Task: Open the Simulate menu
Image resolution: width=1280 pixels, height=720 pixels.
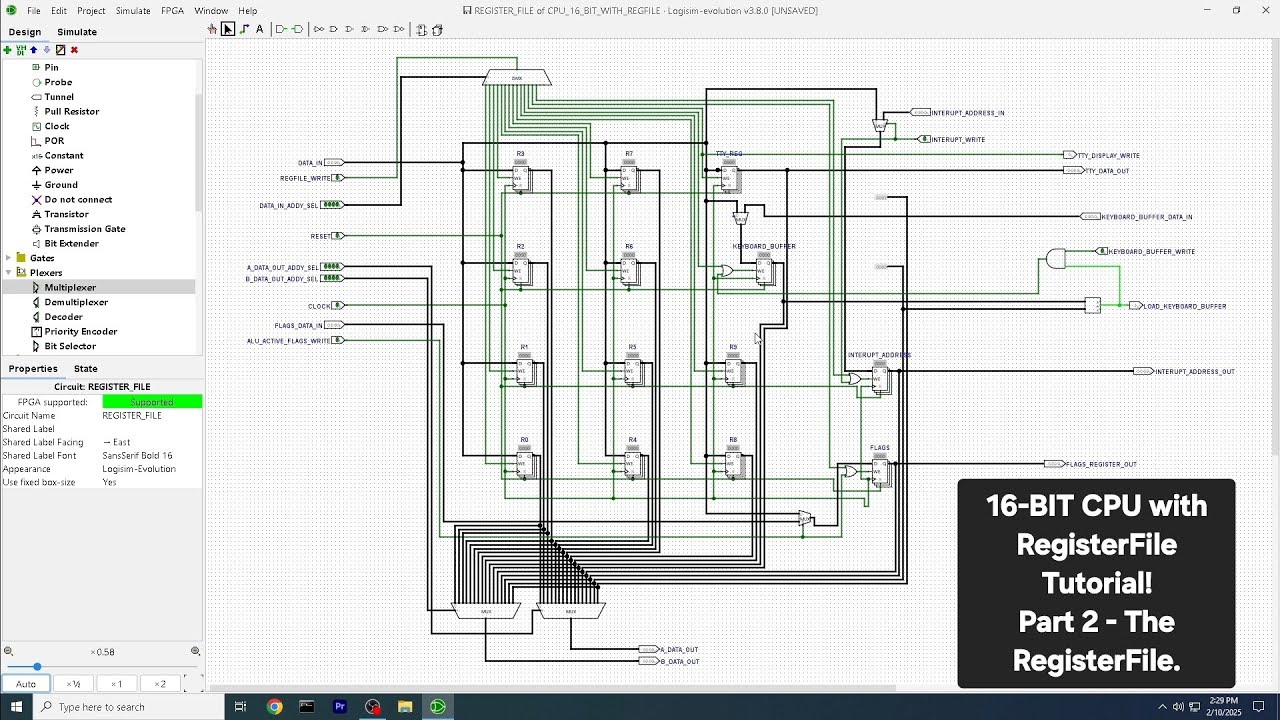Action: 133,11
